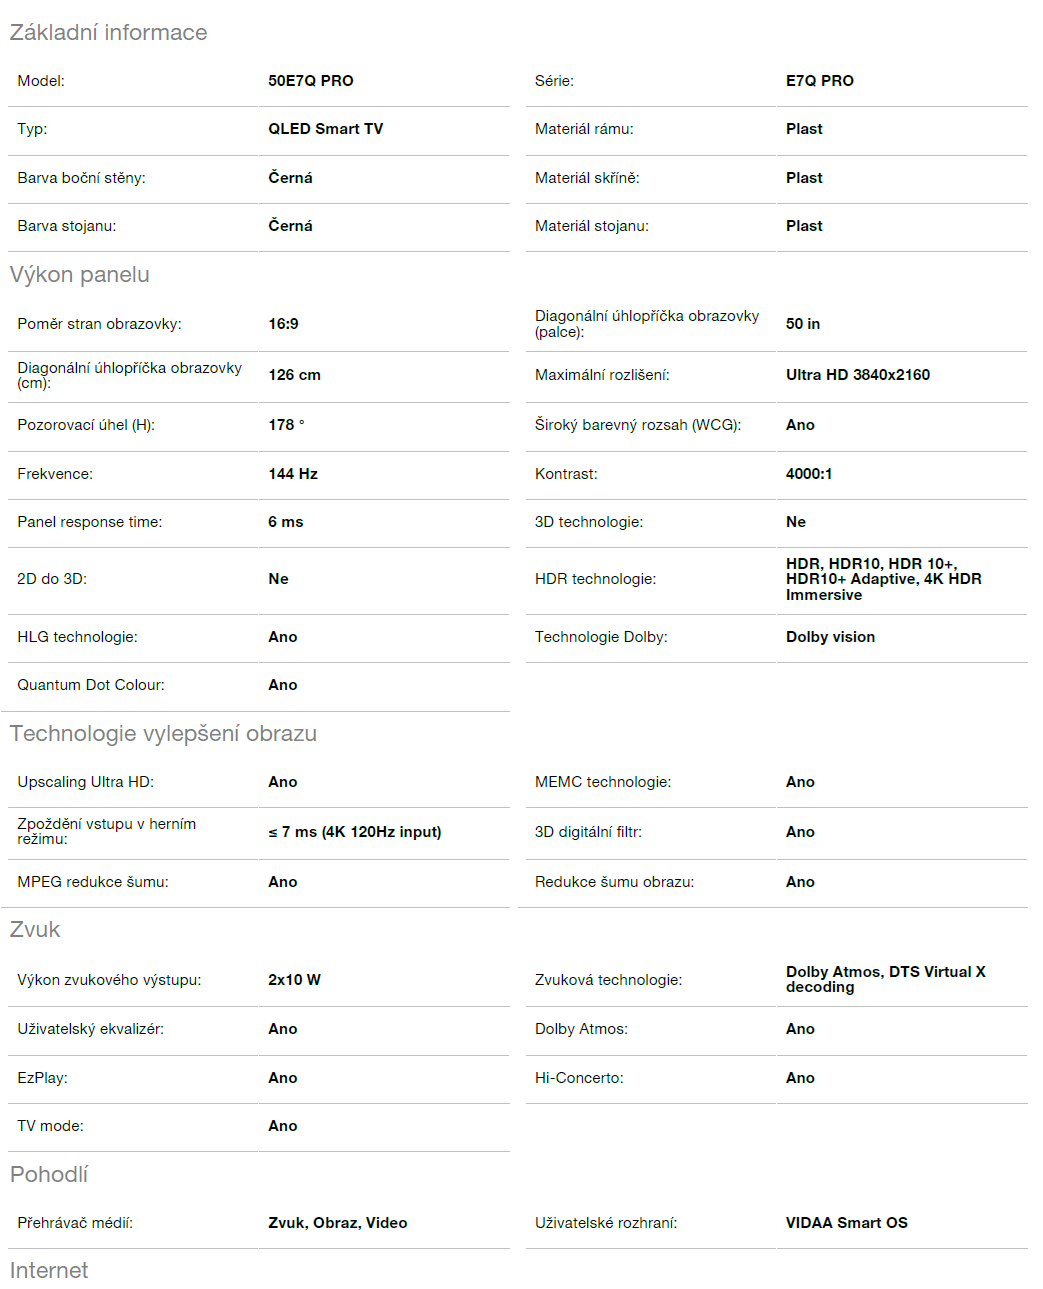The height and width of the screenshot is (1289, 1043).
Task: Select the Dolby vision value
Action: [x=830, y=637]
